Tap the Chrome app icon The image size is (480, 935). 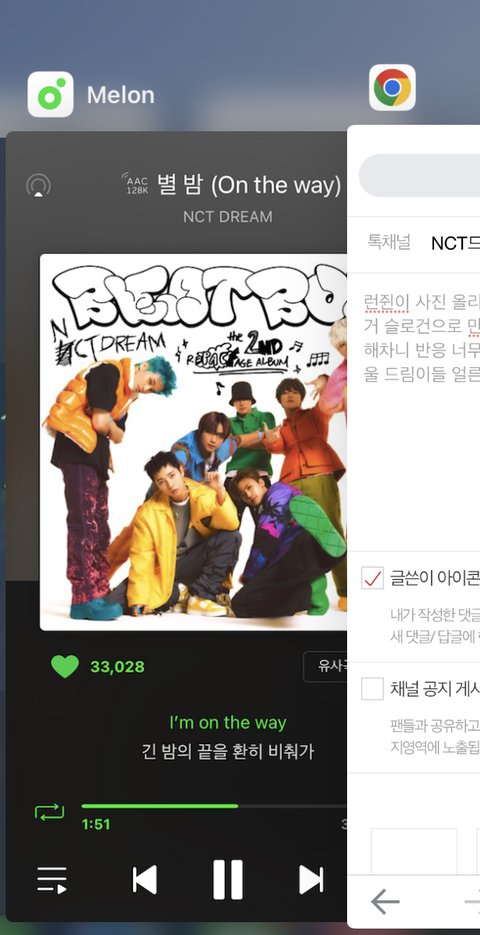point(392,88)
